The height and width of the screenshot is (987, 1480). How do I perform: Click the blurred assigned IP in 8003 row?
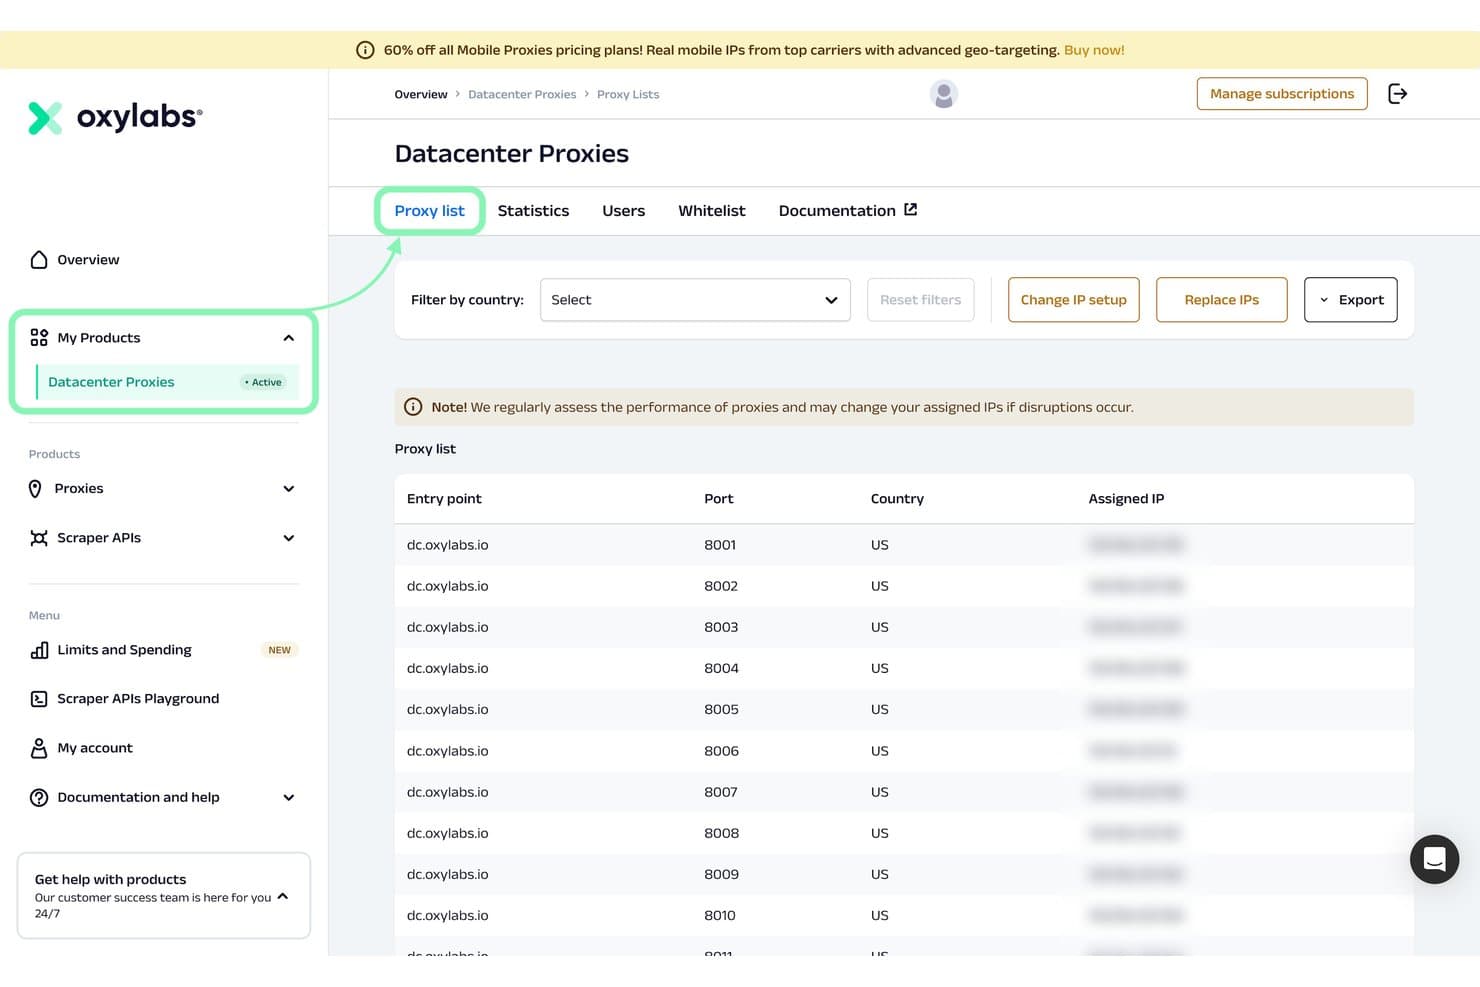pyautogui.click(x=1136, y=627)
